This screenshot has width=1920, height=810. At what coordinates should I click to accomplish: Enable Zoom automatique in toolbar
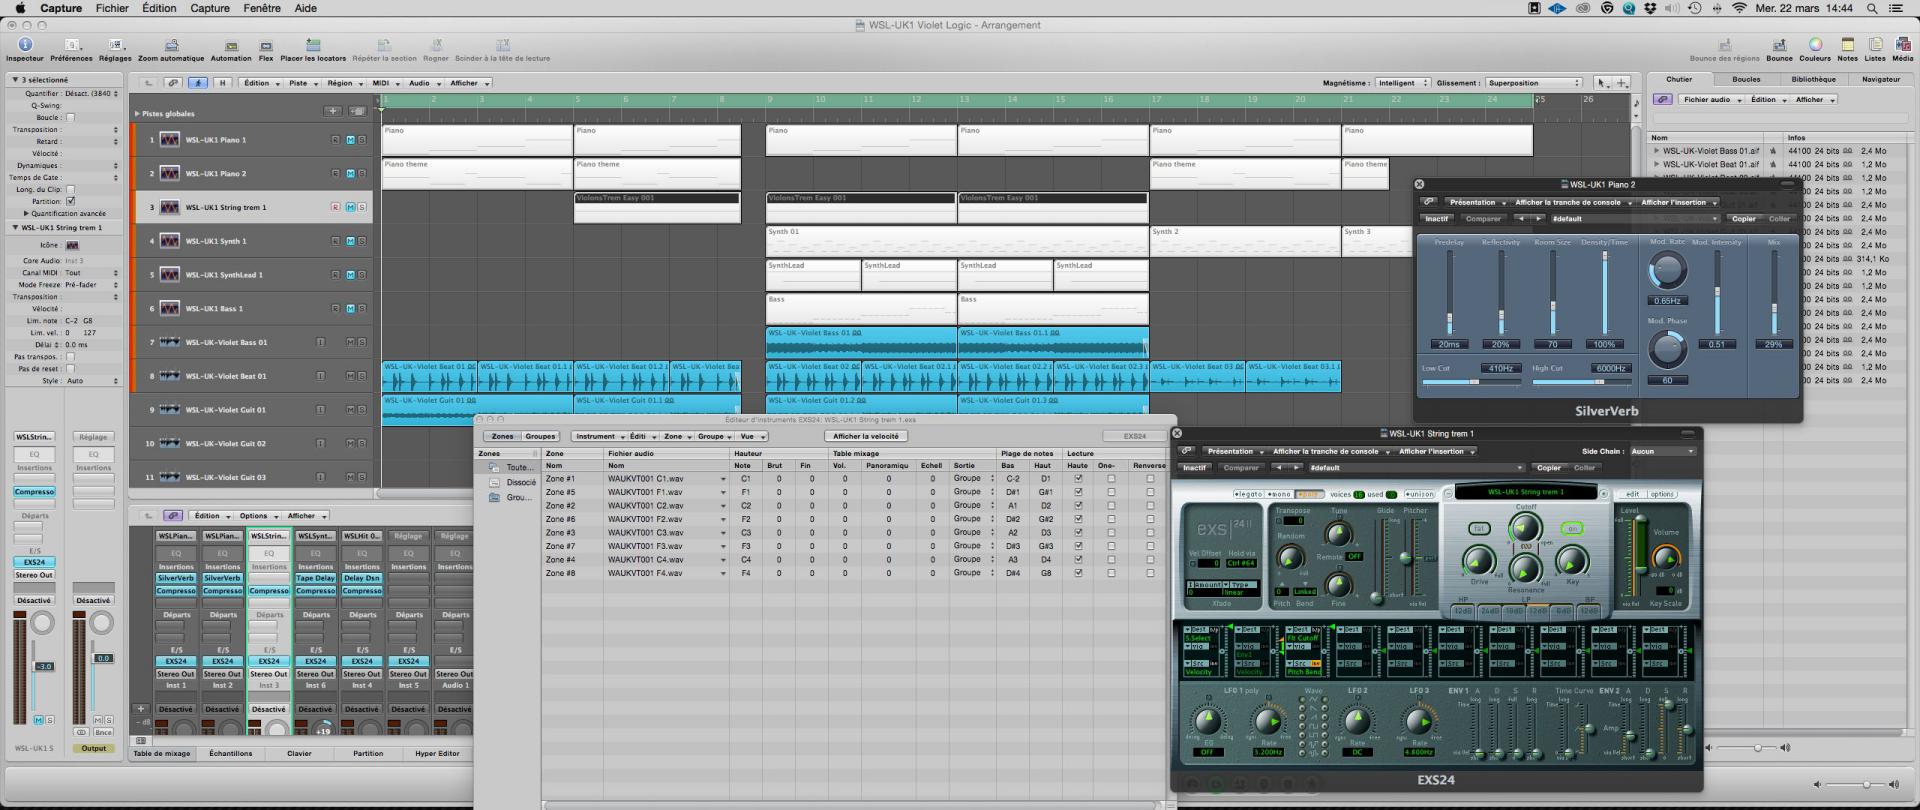(171, 45)
